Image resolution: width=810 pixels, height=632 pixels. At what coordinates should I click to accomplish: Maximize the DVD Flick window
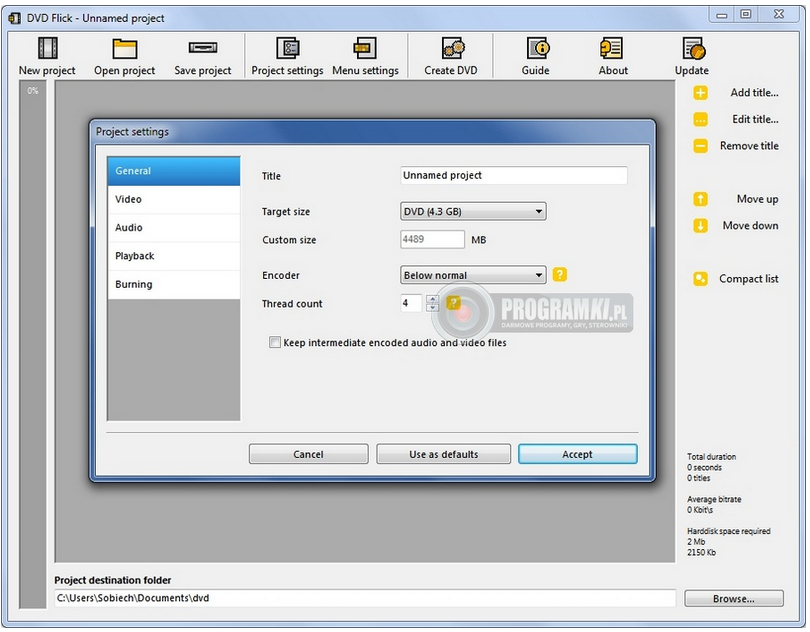coord(746,14)
